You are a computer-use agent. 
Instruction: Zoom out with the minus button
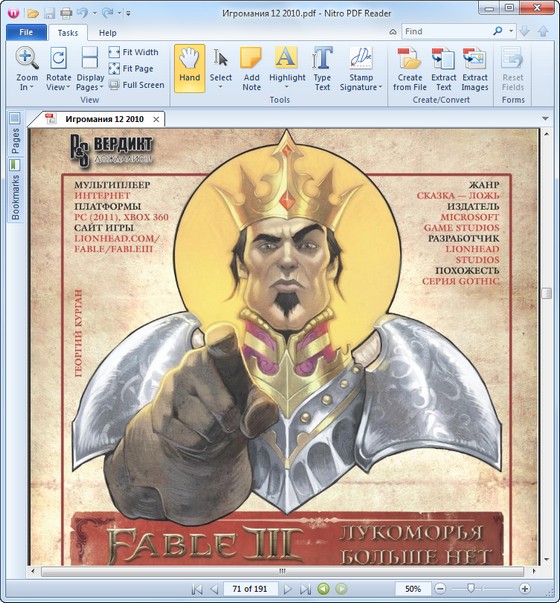[440, 588]
